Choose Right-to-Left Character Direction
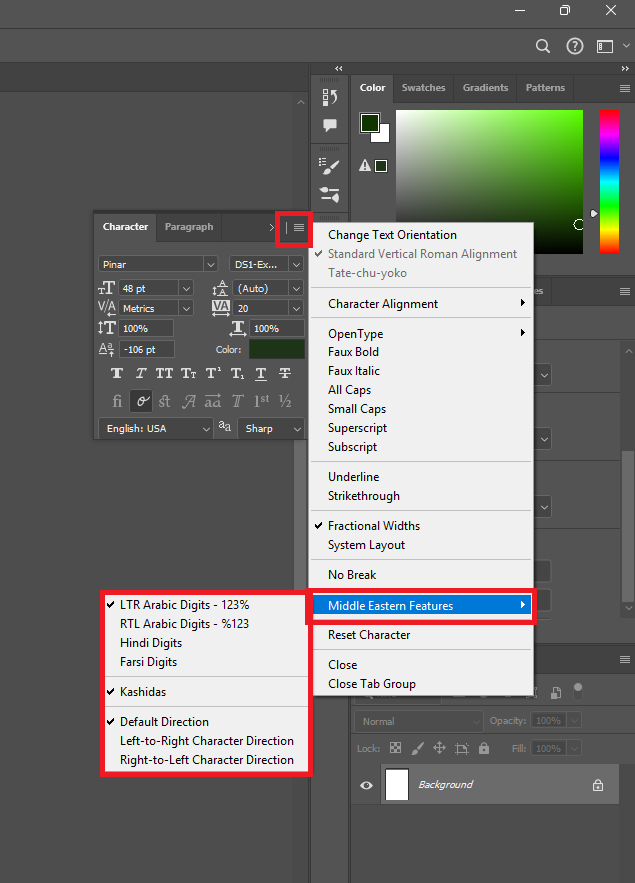The width and height of the screenshot is (635, 883). pyautogui.click(x=206, y=760)
